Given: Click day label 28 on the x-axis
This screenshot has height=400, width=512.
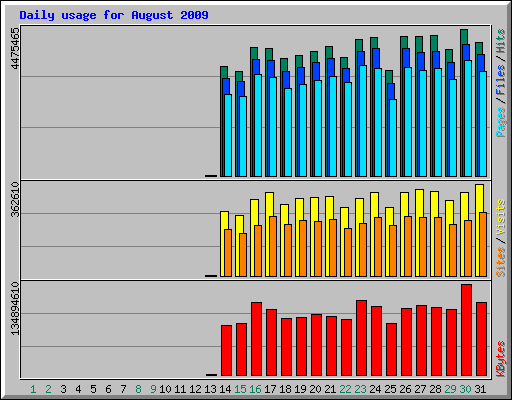Looking at the screenshot, I should click(435, 389).
